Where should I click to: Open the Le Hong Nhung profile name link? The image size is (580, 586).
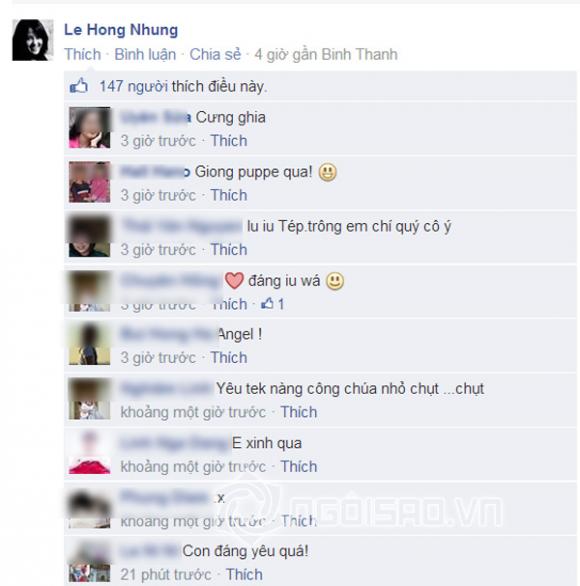click(121, 30)
